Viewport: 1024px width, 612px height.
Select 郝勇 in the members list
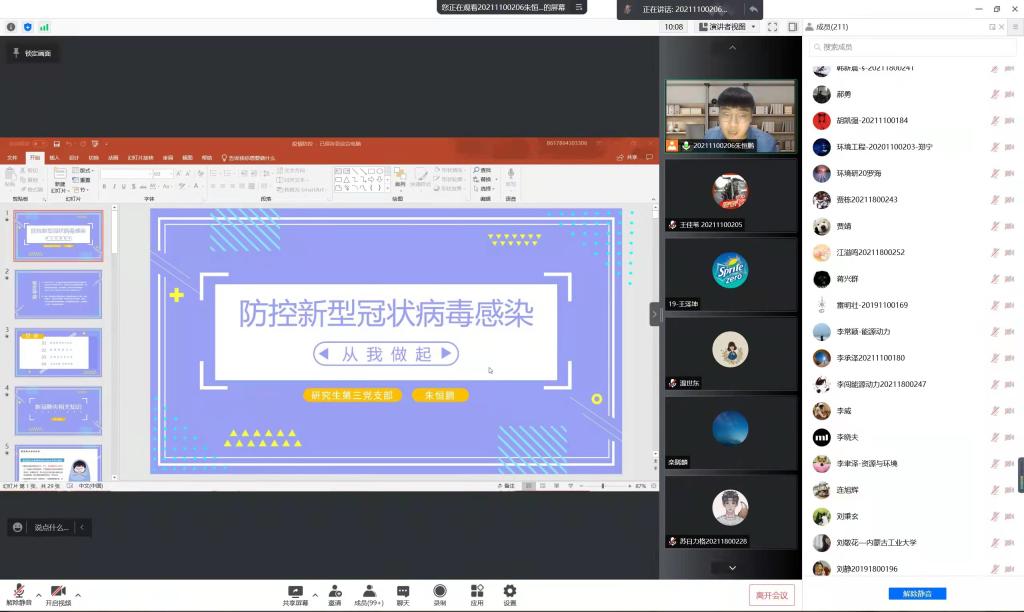(843, 94)
